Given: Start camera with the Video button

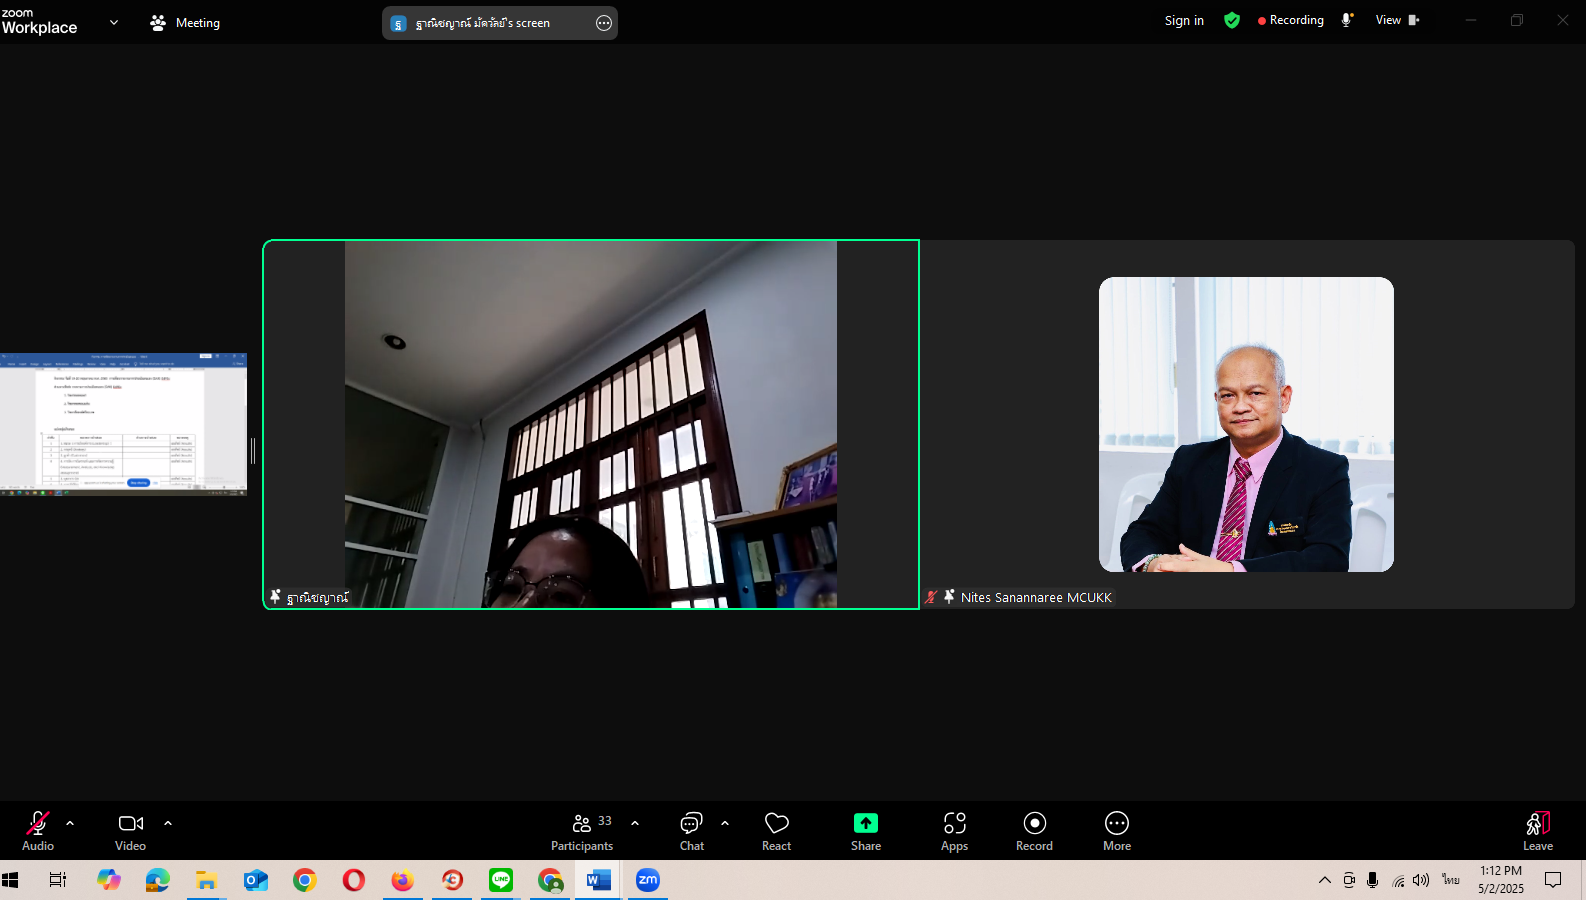Looking at the screenshot, I should pyautogui.click(x=131, y=831).
